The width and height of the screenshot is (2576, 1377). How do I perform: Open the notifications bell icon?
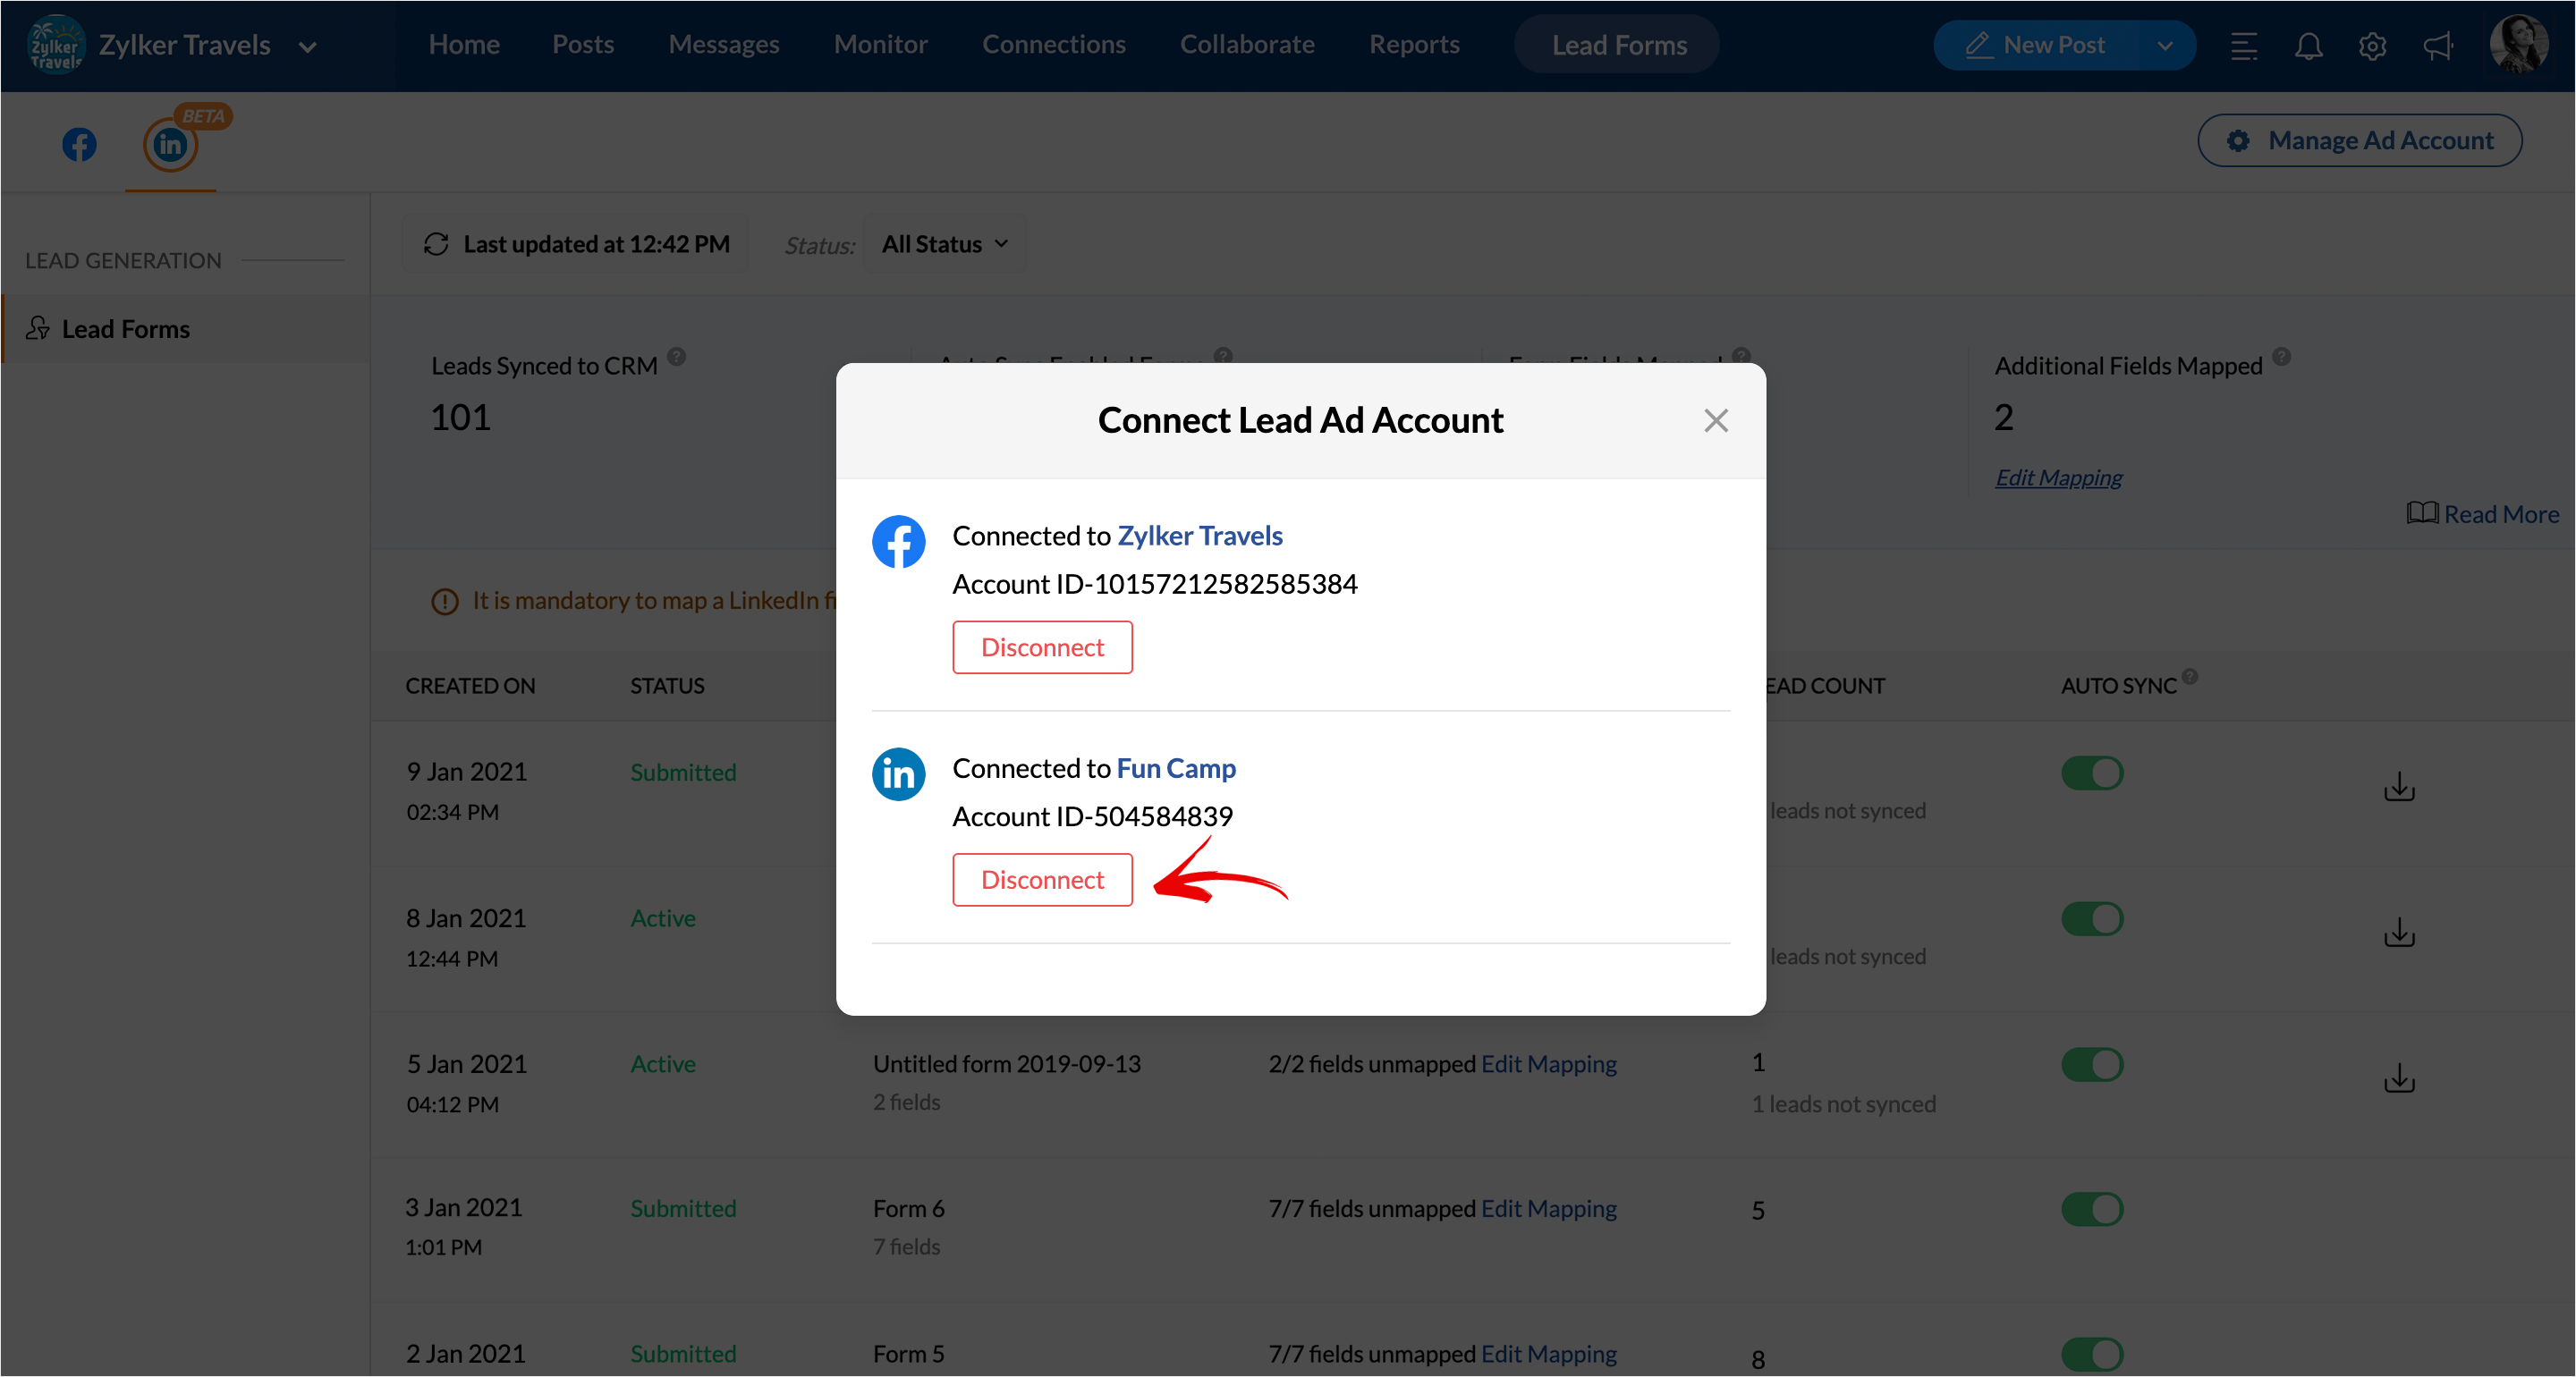(x=2308, y=46)
